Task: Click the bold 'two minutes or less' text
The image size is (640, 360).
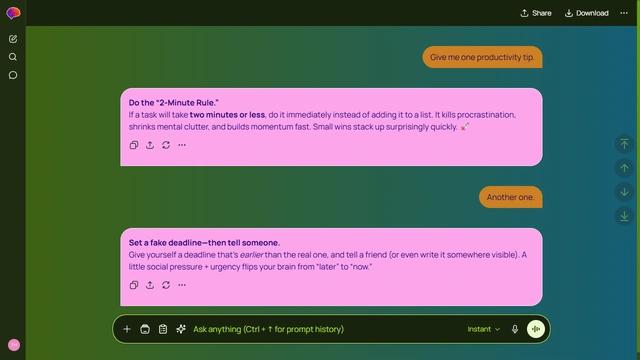Action: (227, 115)
